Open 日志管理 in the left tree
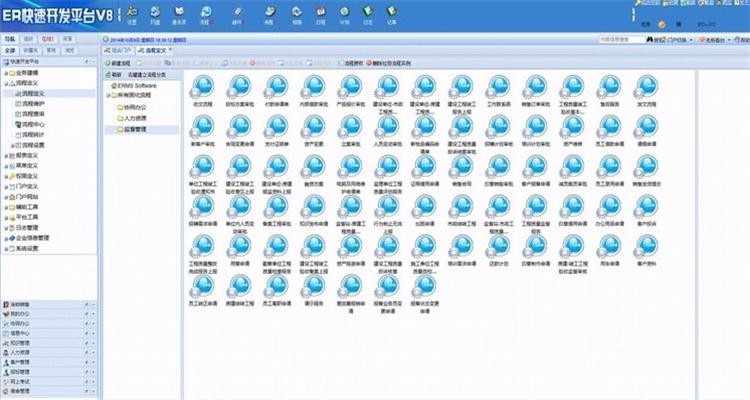Viewport: 750px width, 400px height. [x=27, y=228]
